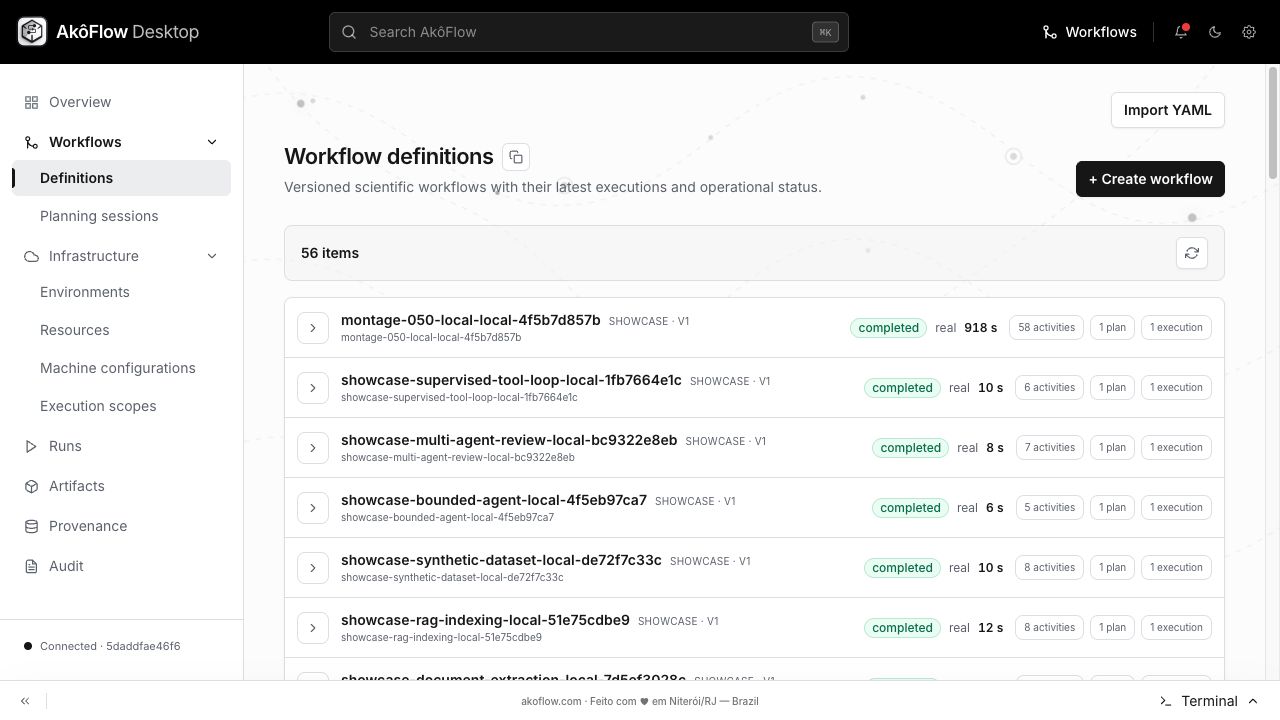Screen dimensions: 1280x720
Task: Expand showcase-bounded-agent row
Action: [313, 508]
